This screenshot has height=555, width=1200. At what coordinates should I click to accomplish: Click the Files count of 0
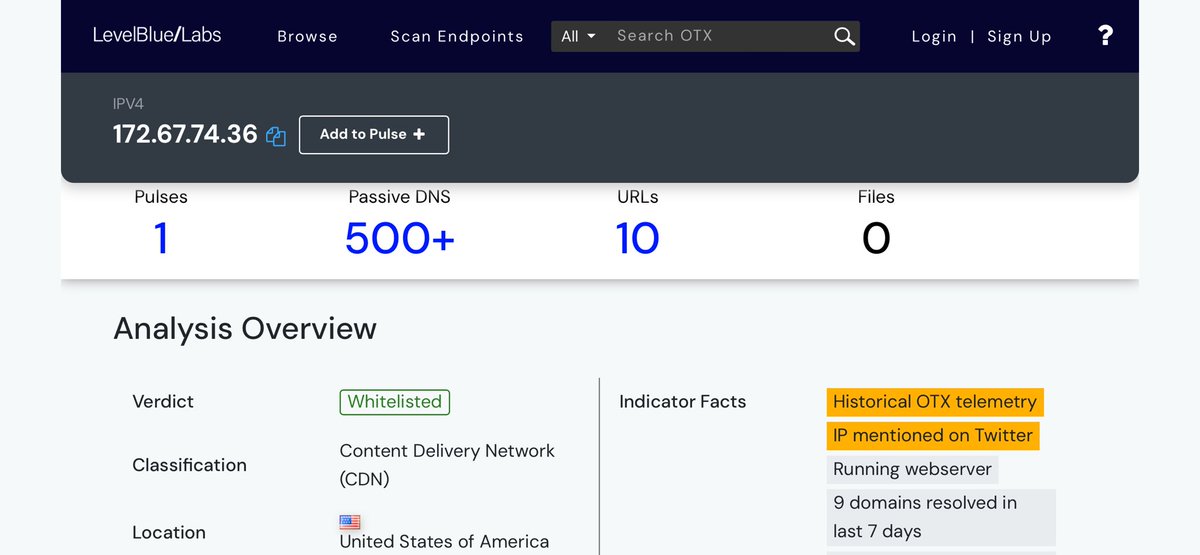click(875, 238)
